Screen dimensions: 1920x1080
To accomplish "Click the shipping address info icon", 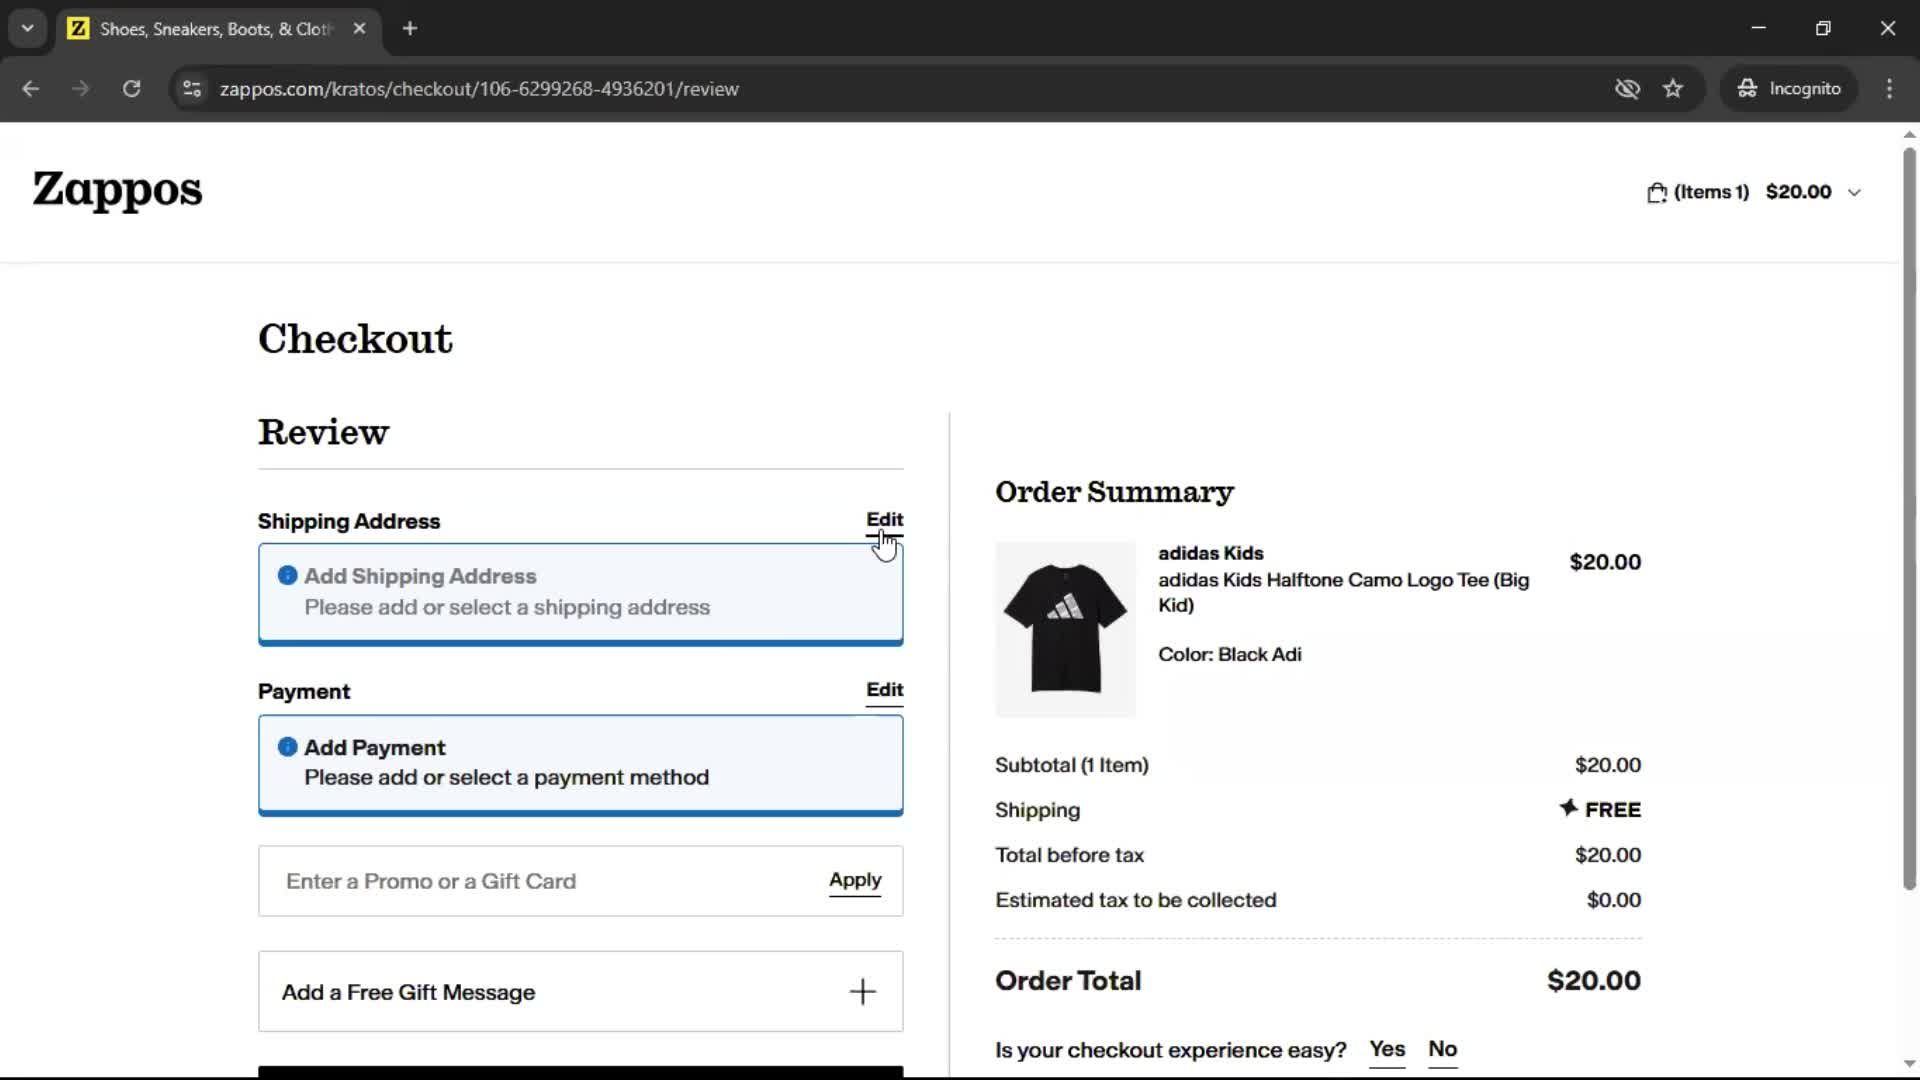I will pos(287,576).
